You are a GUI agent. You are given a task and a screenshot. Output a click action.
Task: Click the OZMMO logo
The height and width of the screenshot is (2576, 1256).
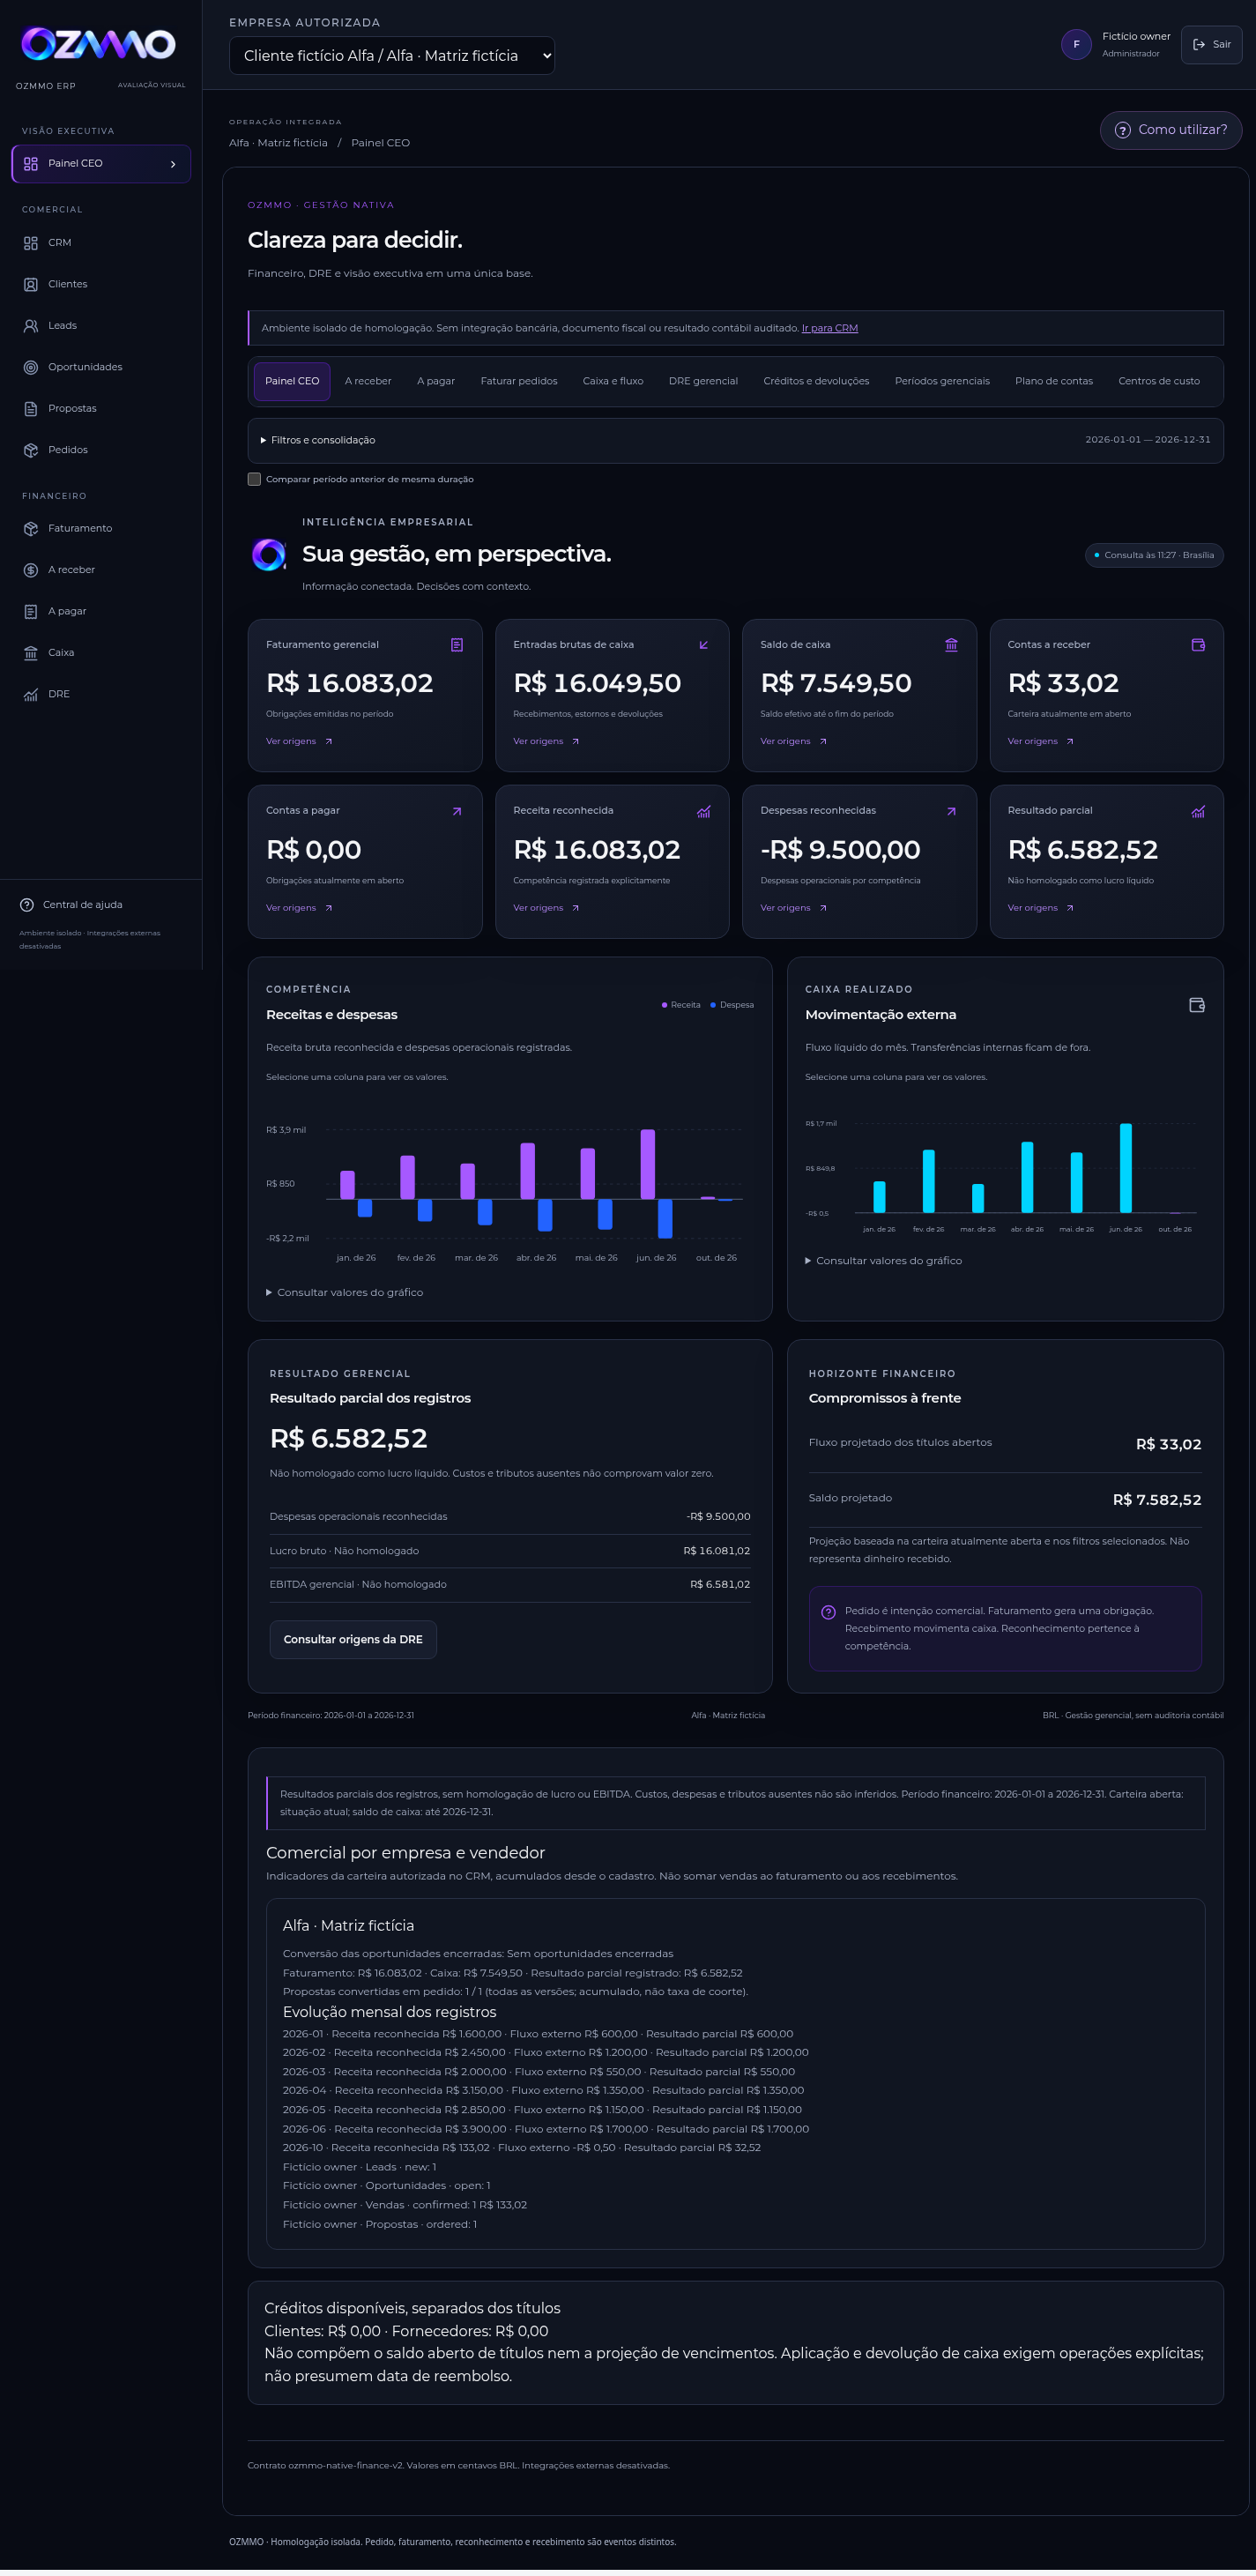coord(99,43)
